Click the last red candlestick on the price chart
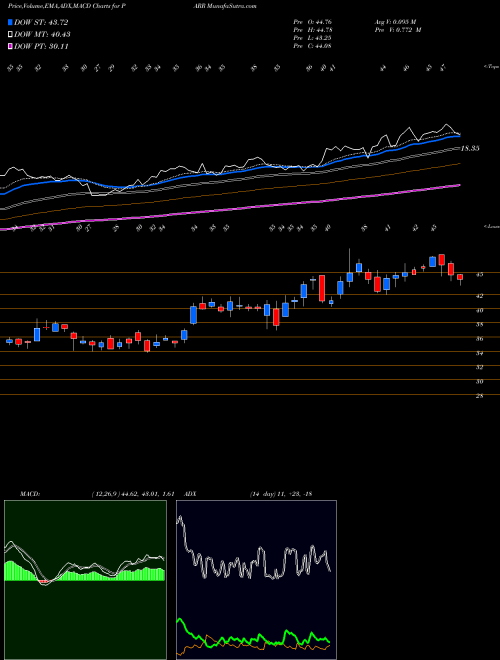 point(460,277)
